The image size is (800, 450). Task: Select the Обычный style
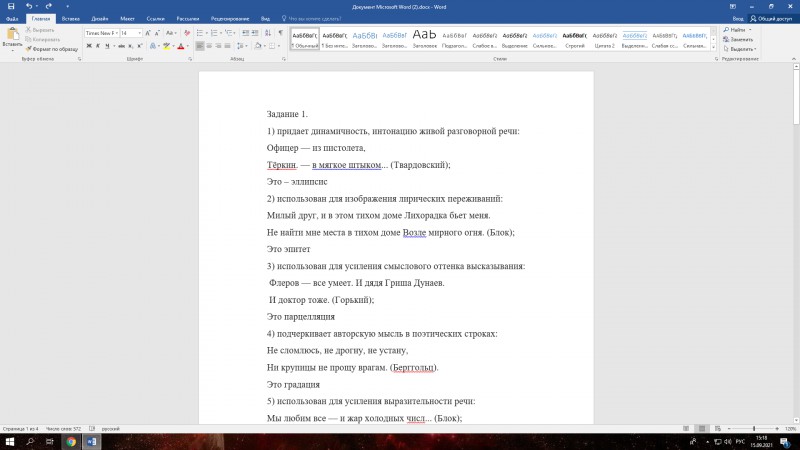(305, 39)
